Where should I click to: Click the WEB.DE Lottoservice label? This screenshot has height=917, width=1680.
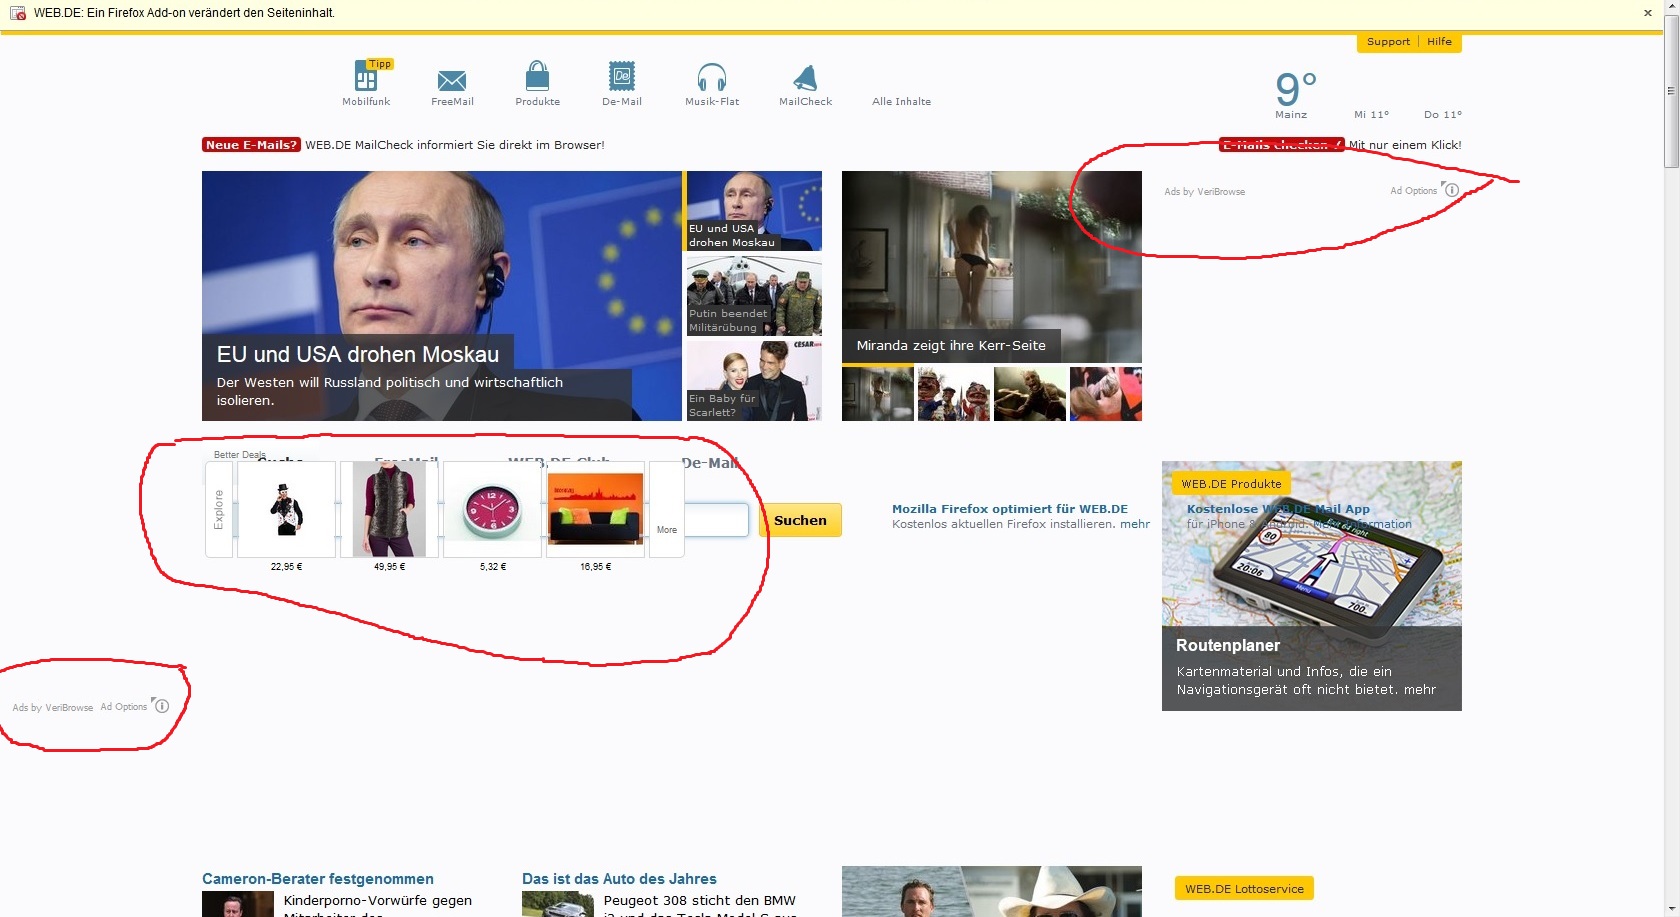pyautogui.click(x=1244, y=888)
